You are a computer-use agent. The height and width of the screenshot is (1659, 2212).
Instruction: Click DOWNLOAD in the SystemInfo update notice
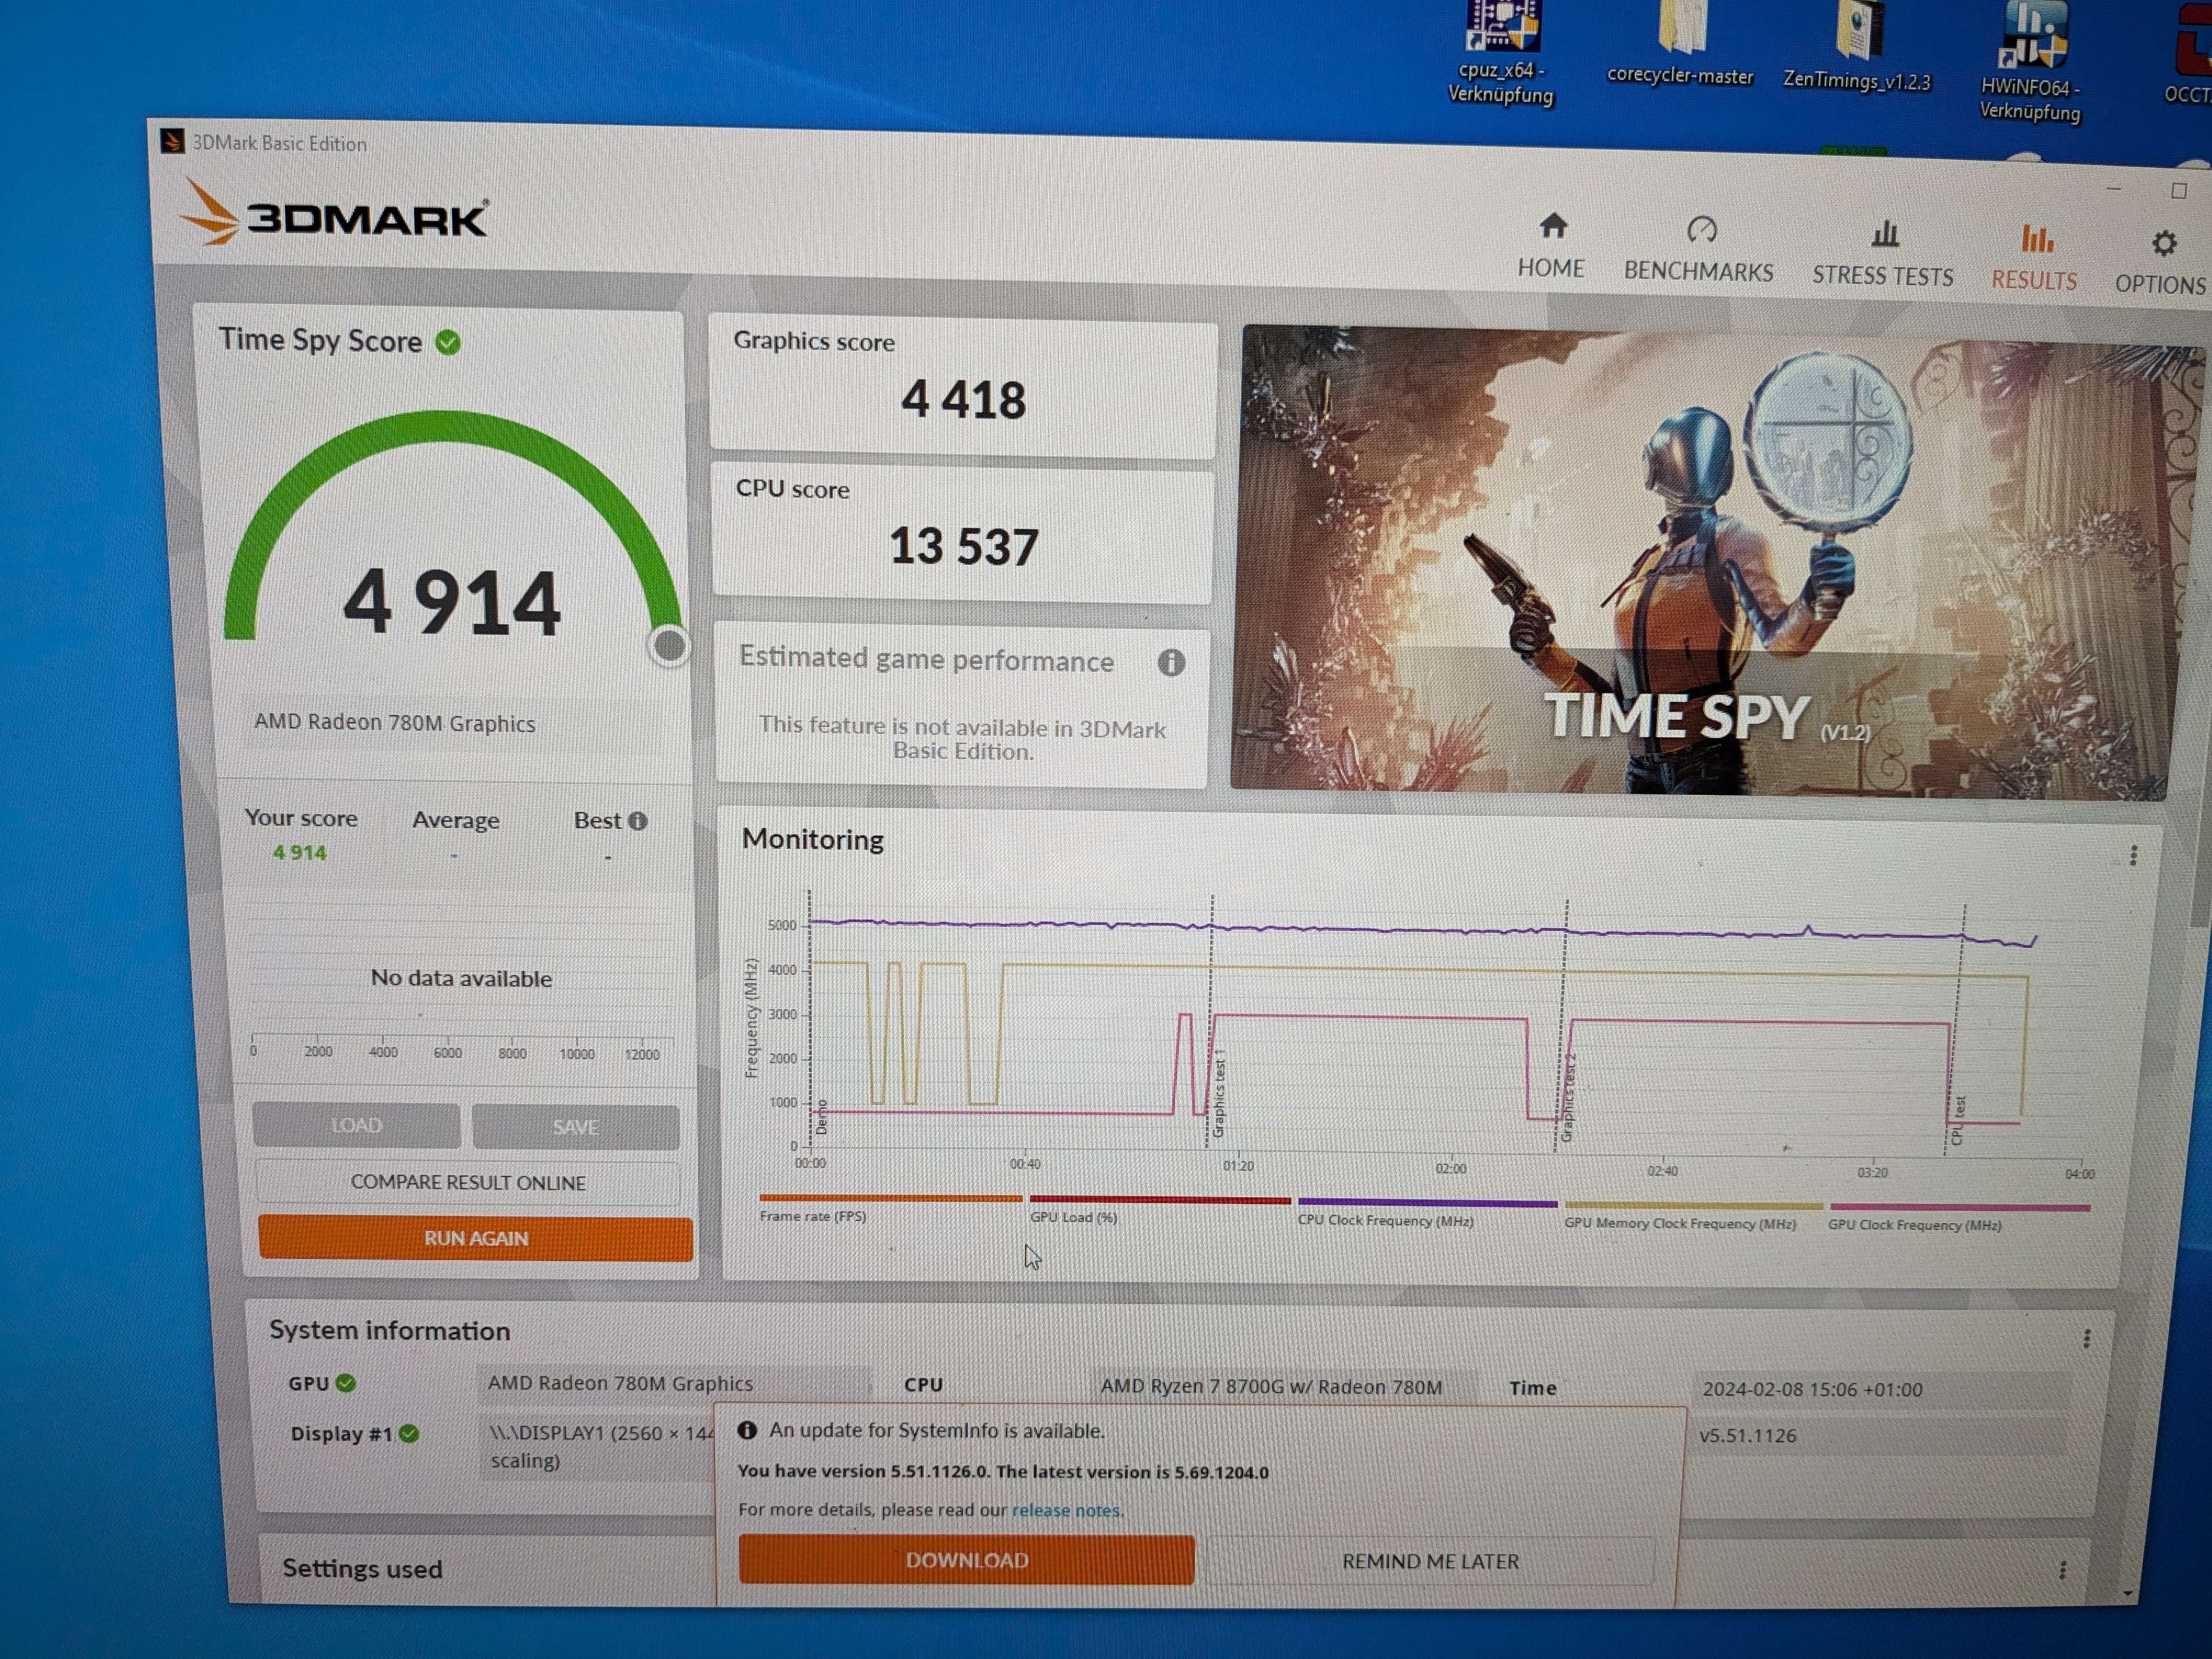tap(966, 1560)
